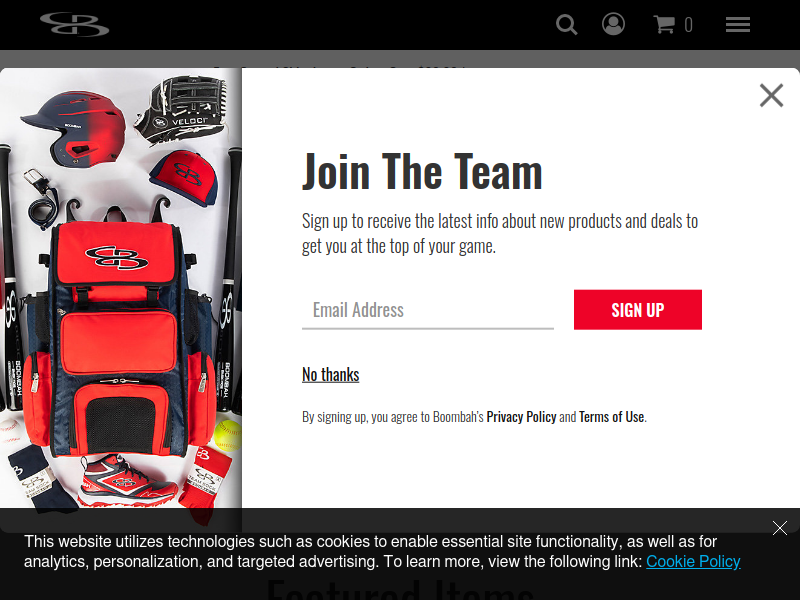
Task: Dismiss the cookie notice banner
Action: (780, 528)
